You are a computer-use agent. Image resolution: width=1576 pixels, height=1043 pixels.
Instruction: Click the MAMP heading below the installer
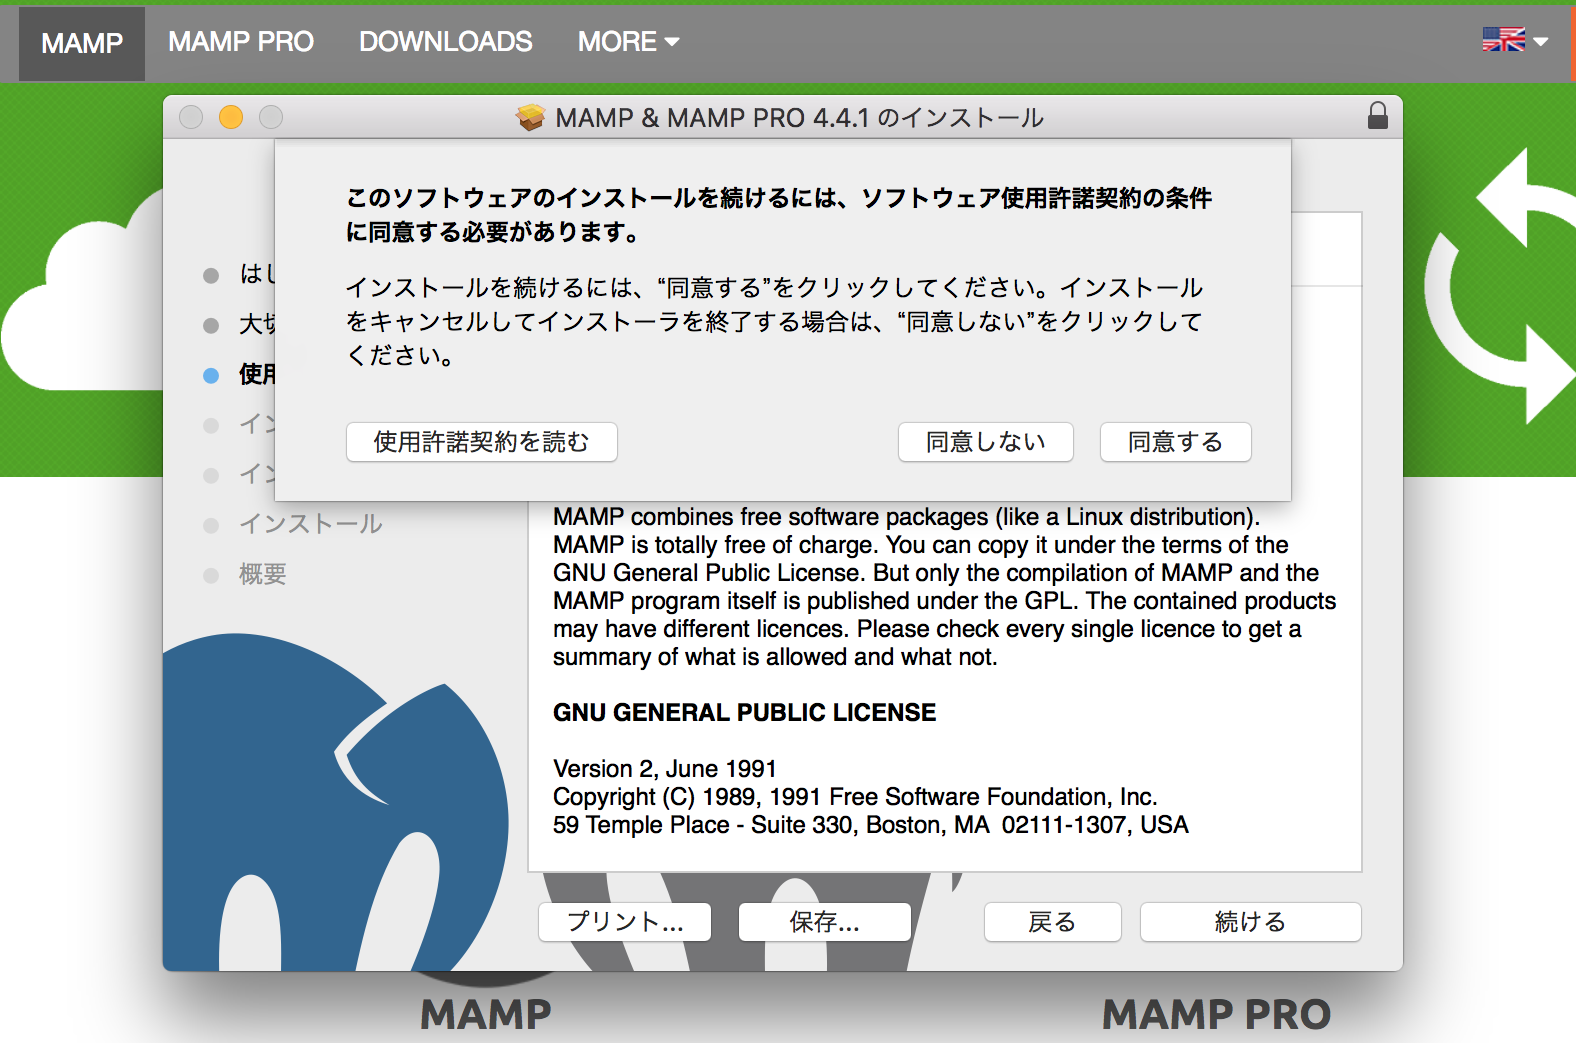tap(485, 1015)
